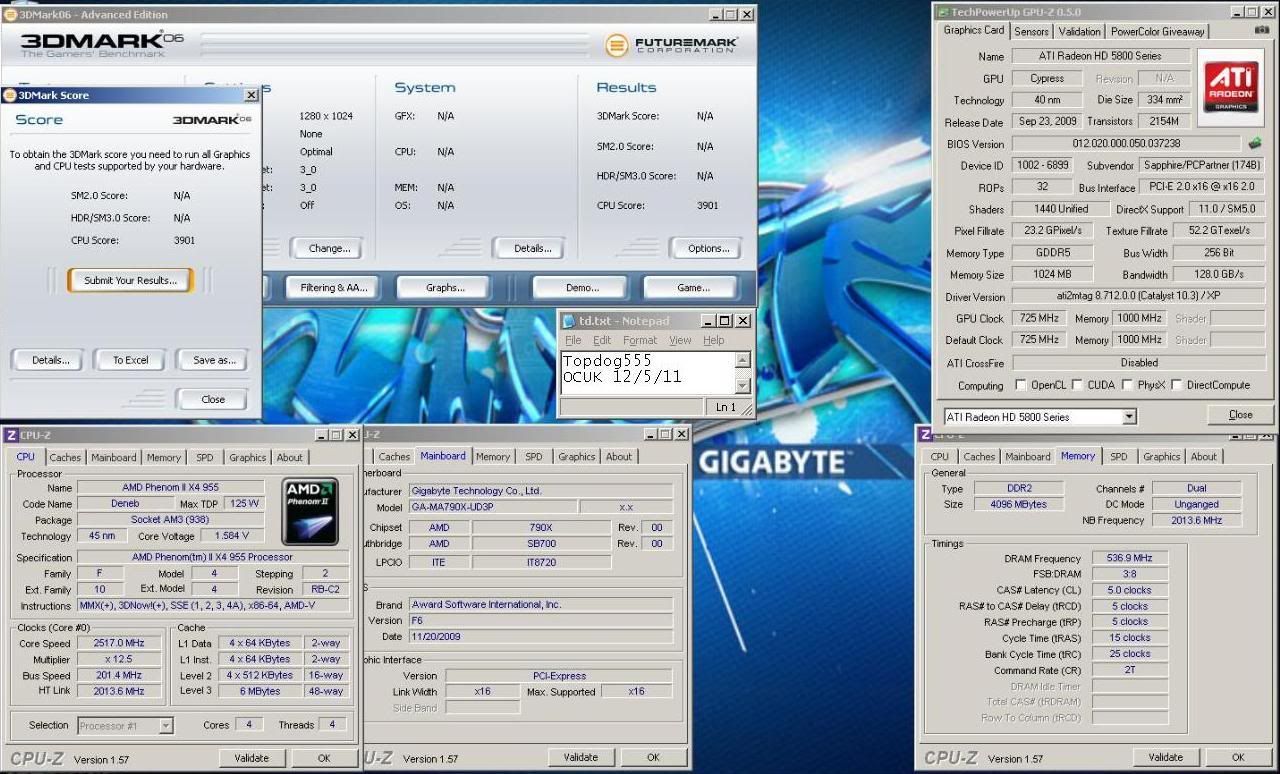The width and height of the screenshot is (1280, 774).
Task: Open the Notepad Format menu
Action: click(x=640, y=340)
